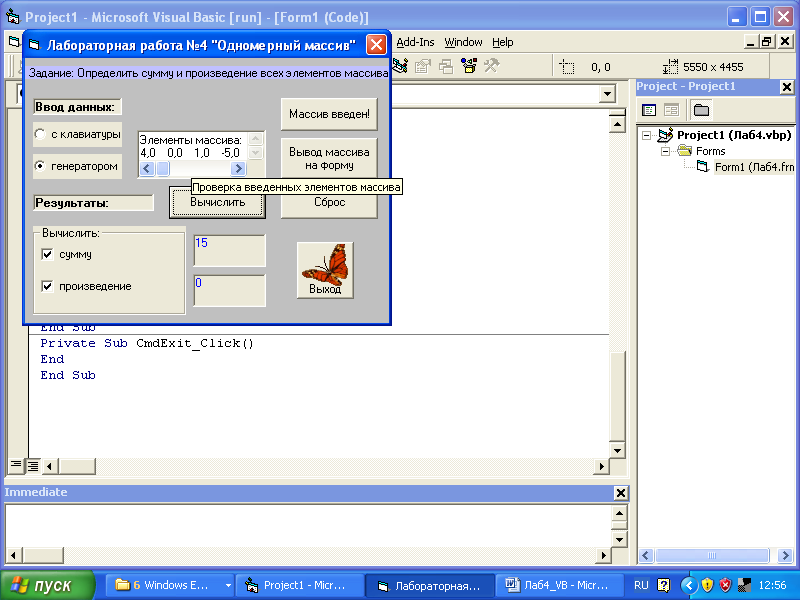
Task: Open the Help menu
Action: (x=503, y=42)
